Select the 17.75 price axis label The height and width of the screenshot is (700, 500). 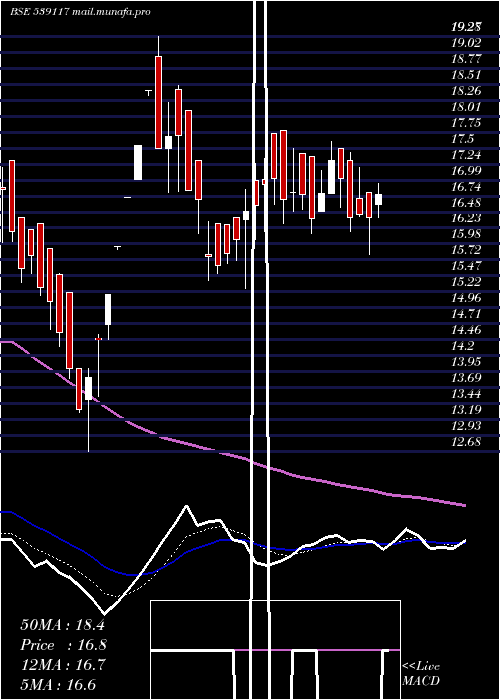tap(466, 123)
